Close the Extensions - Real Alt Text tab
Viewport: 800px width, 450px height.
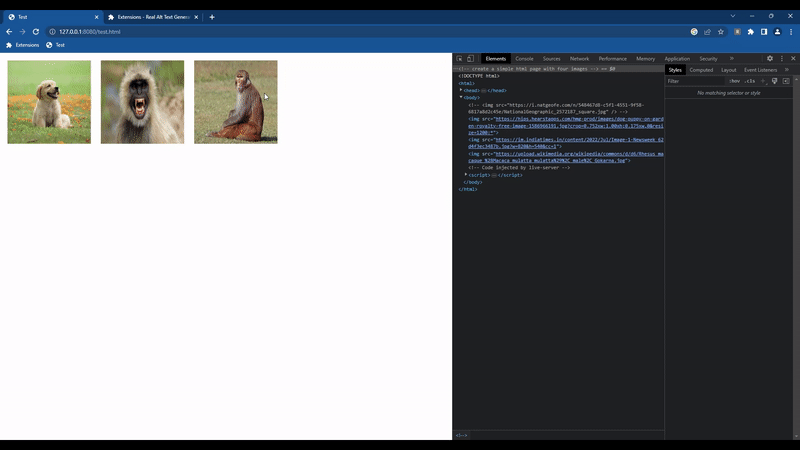pyautogui.click(x=196, y=17)
